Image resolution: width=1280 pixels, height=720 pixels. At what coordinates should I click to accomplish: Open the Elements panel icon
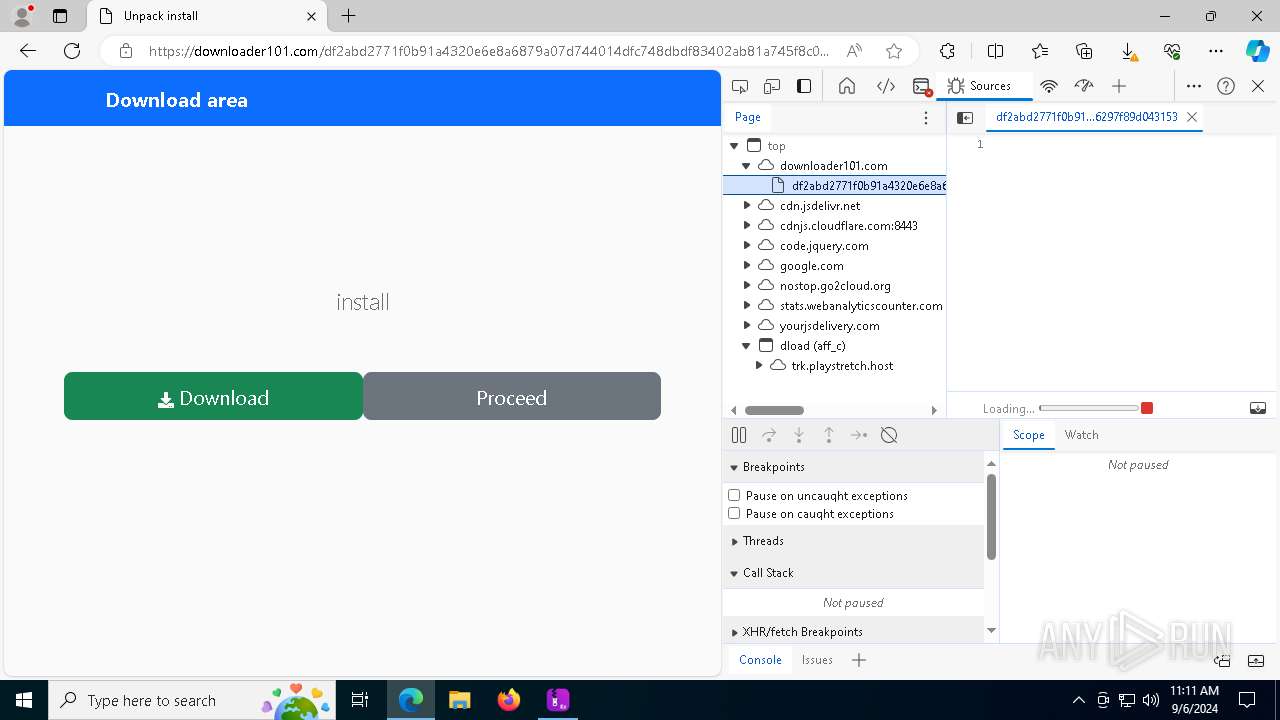[886, 86]
